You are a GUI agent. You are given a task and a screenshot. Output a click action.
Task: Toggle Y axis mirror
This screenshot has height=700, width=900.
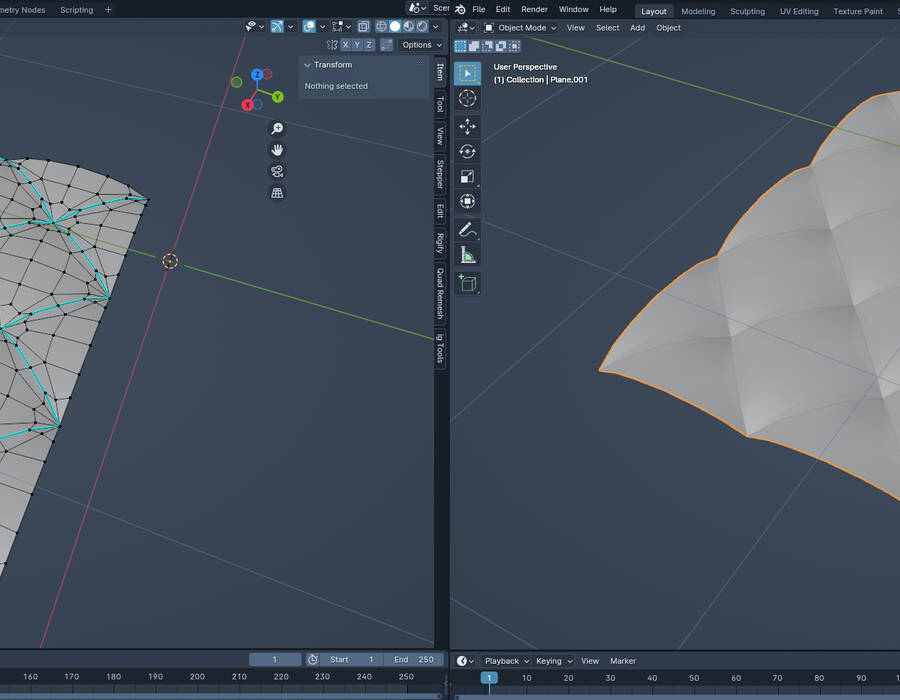pyautogui.click(x=357, y=45)
